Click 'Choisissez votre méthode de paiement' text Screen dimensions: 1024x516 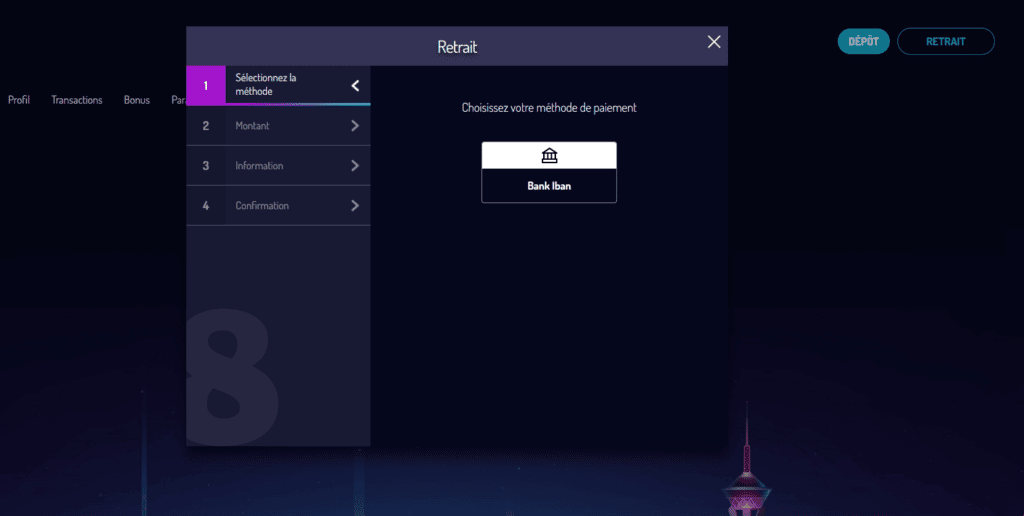[549, 108]
